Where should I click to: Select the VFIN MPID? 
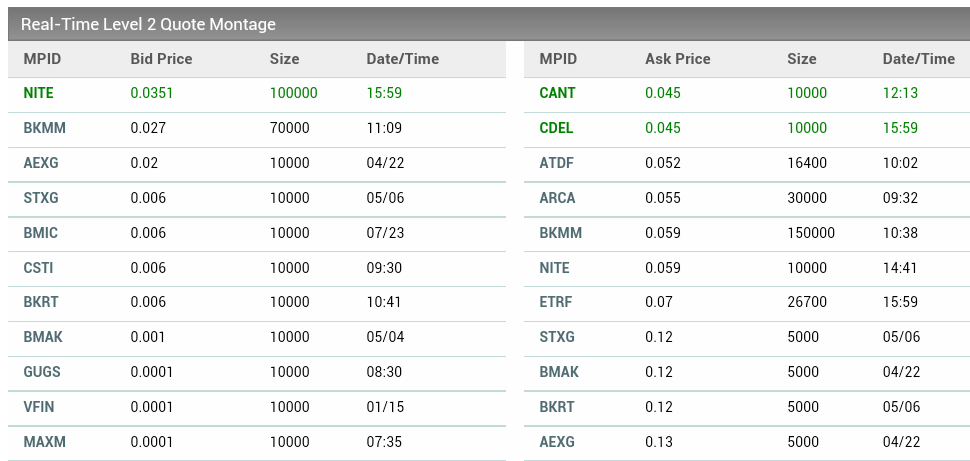[x=40, y=407]
